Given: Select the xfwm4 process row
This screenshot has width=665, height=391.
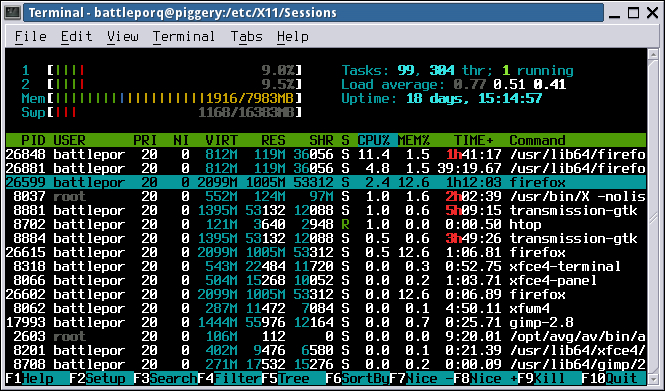Looking at the screenshot, I should click(326, 308).
